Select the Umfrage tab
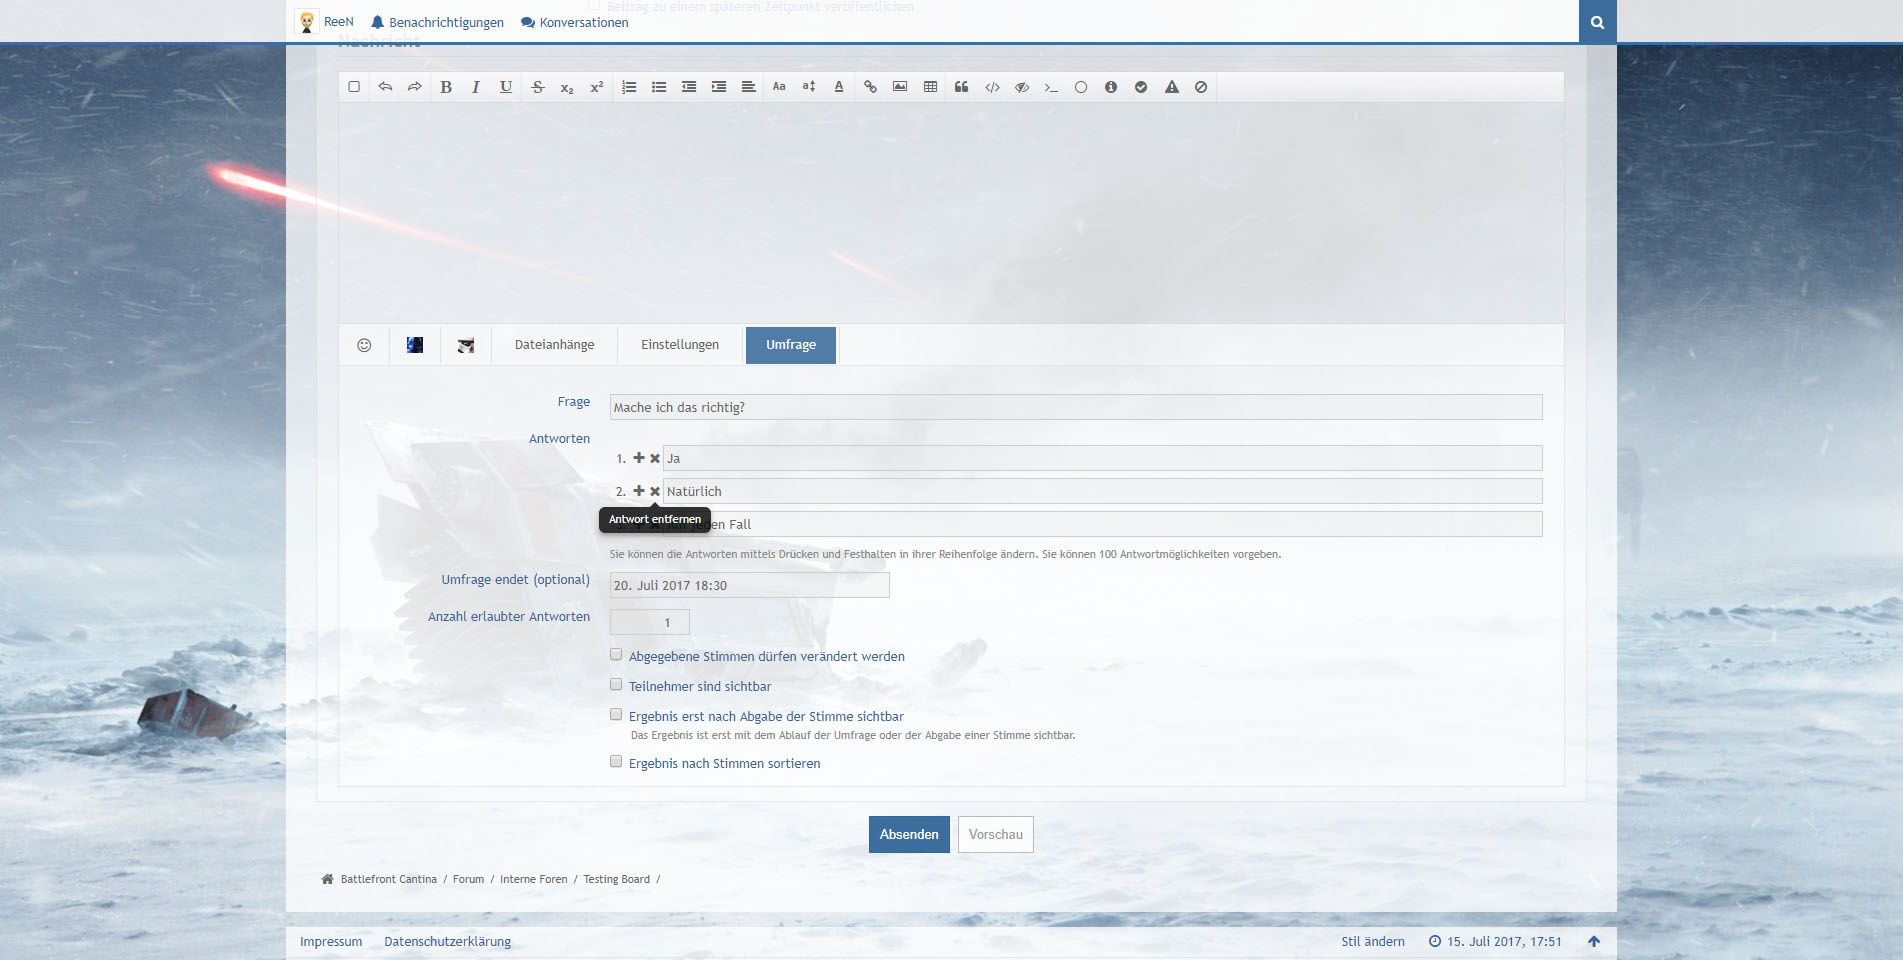This screenshot has height=960, width=1903. (791, 345)
